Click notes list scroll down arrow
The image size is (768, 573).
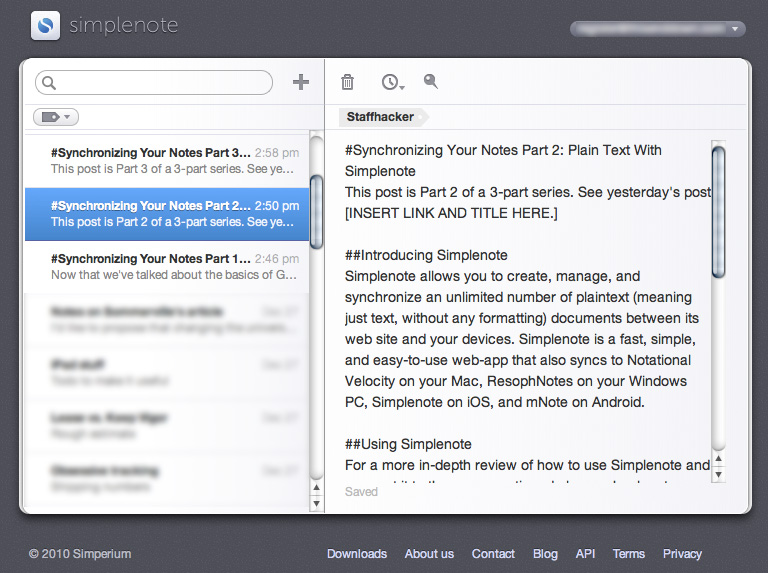pos(316,503)
